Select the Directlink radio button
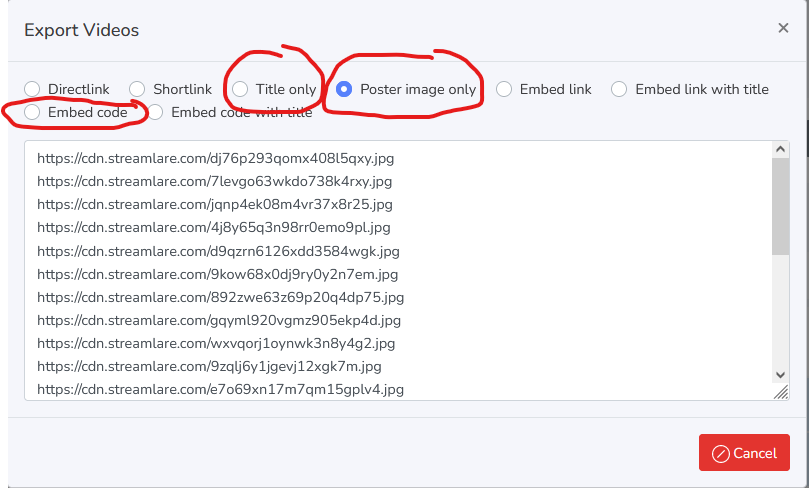The width and height of the screenshot is (809, 488). tap(33, 89)
